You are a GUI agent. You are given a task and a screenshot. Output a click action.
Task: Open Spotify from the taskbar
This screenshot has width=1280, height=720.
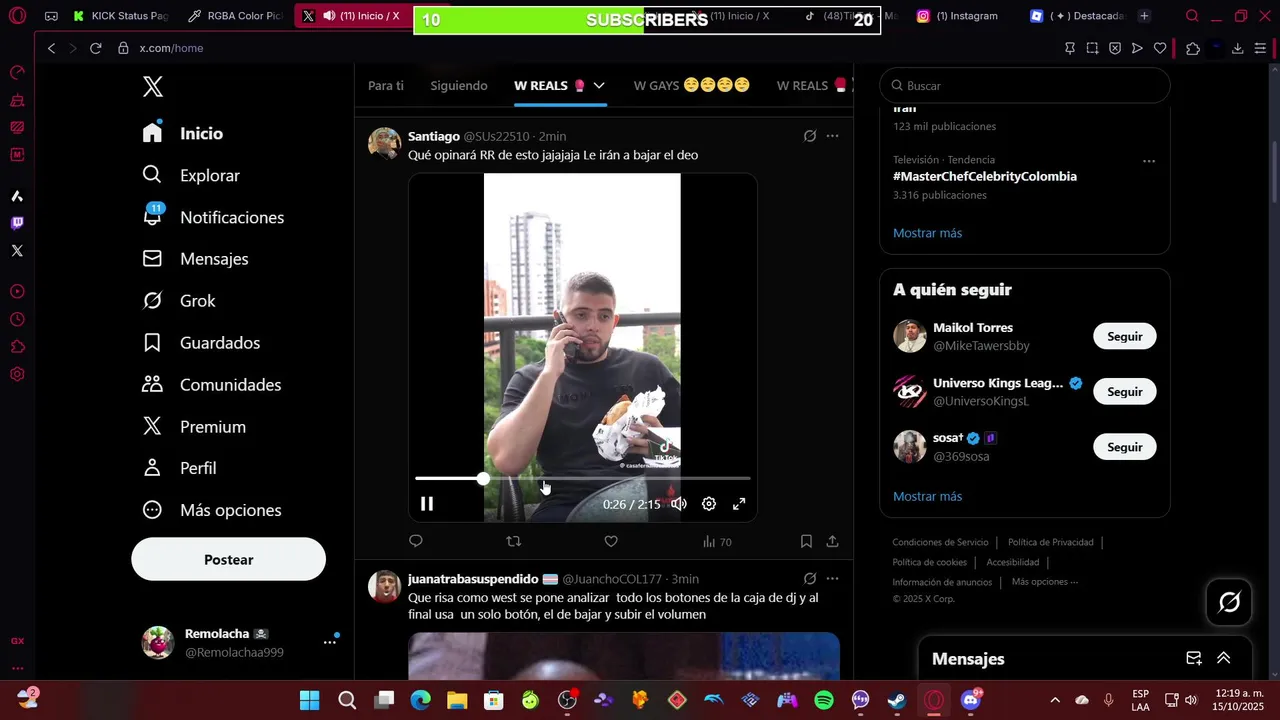pyautogui.click(x=824, y=700)
